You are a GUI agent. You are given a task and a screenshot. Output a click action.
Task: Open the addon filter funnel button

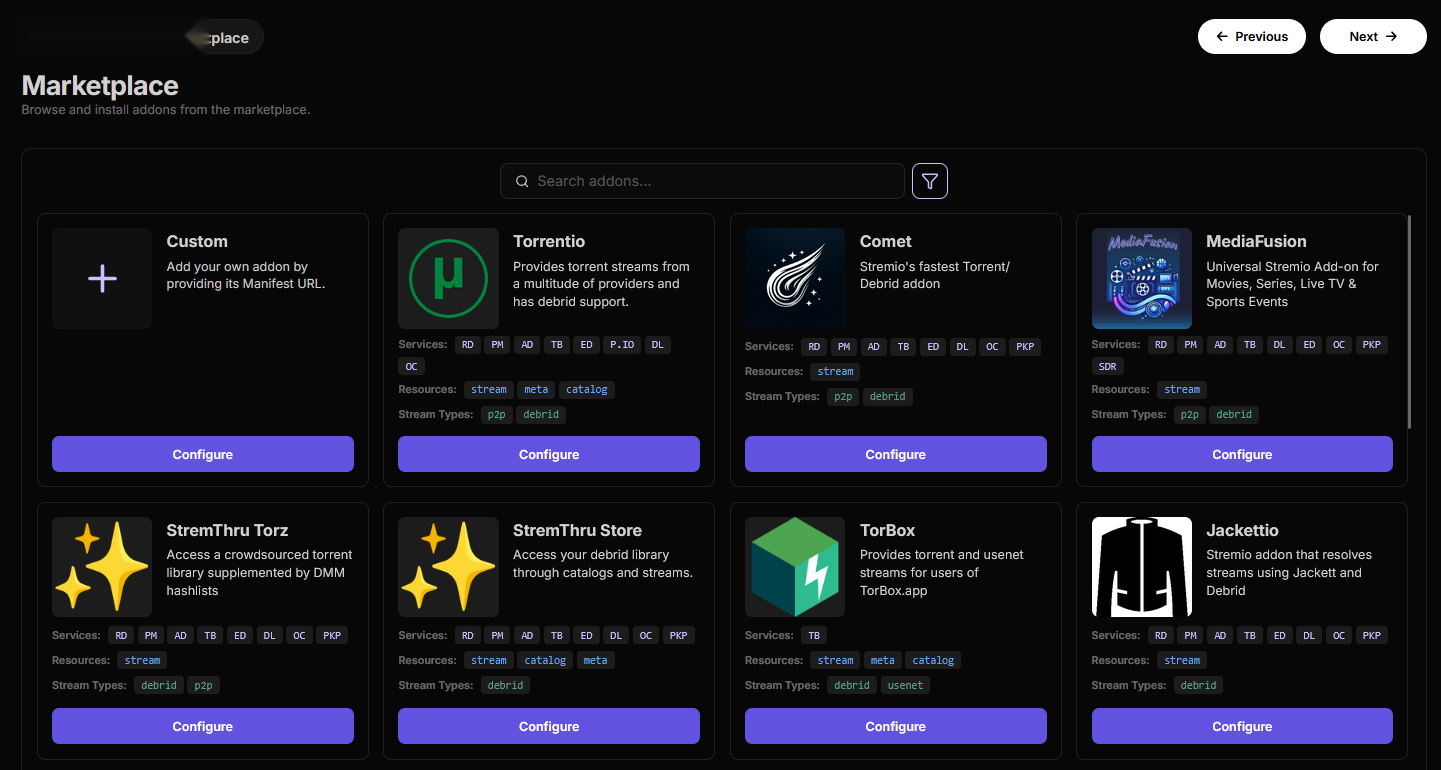tap(930, 181)
